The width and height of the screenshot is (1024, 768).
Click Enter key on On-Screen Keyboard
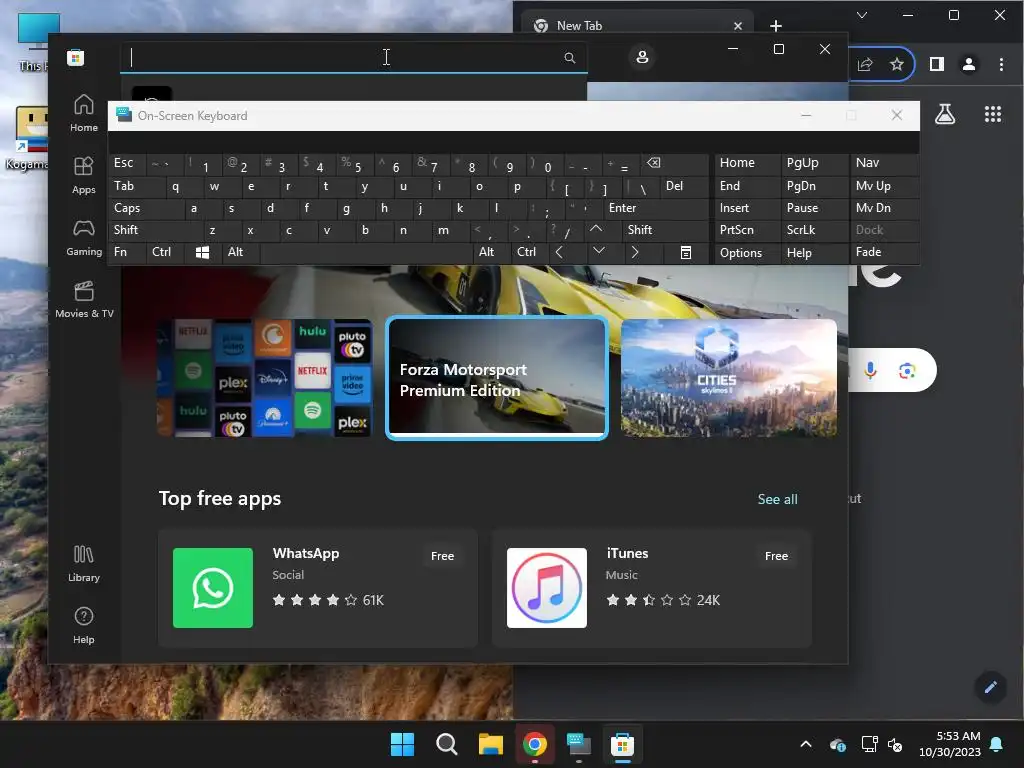coord(656,208)
